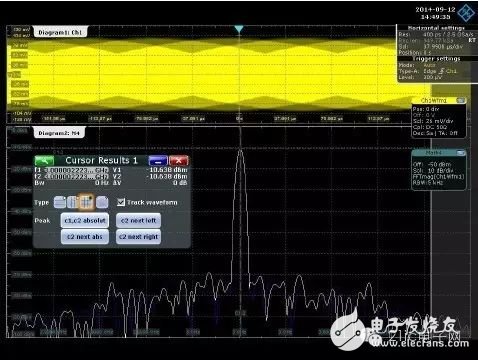Minimize Ch1Wfm1 signal box via its icon

coord(460,100)
